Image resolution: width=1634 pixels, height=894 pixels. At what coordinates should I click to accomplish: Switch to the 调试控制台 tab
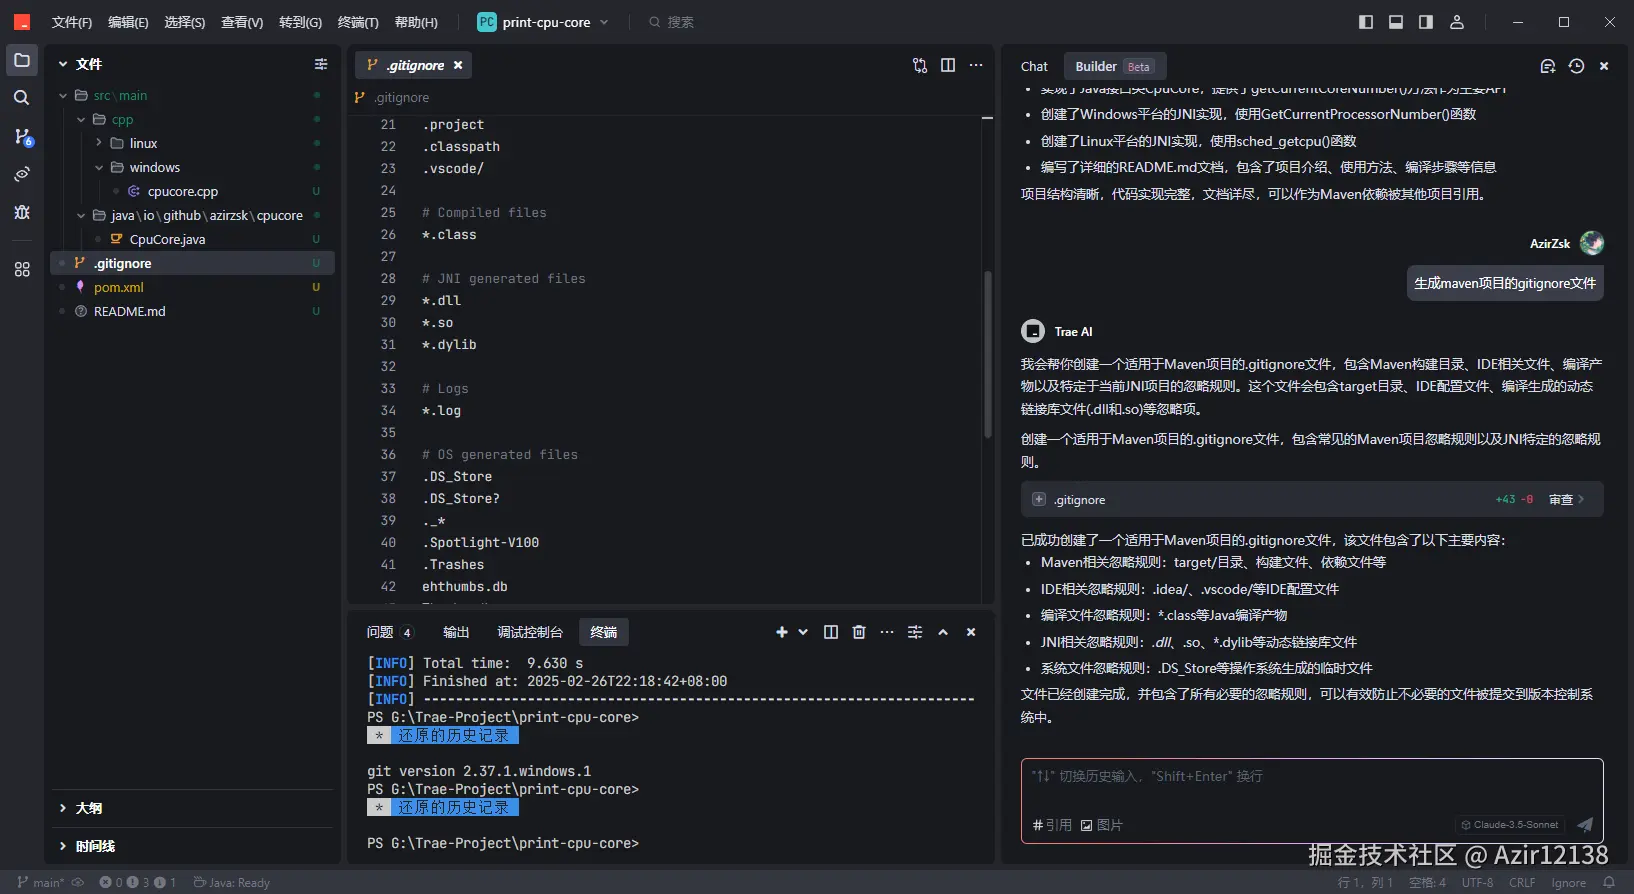coord(530,632)
